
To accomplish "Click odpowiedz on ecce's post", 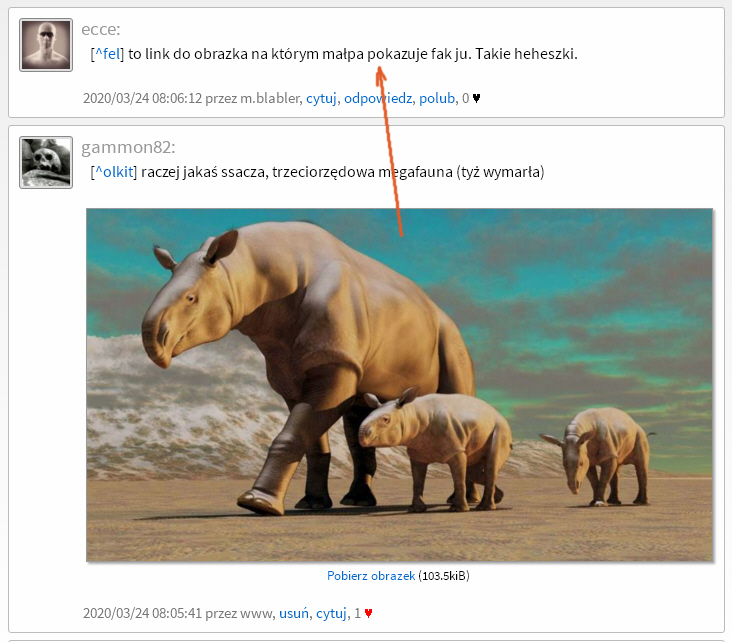I will pyautogui.click(x=378, y=98).
